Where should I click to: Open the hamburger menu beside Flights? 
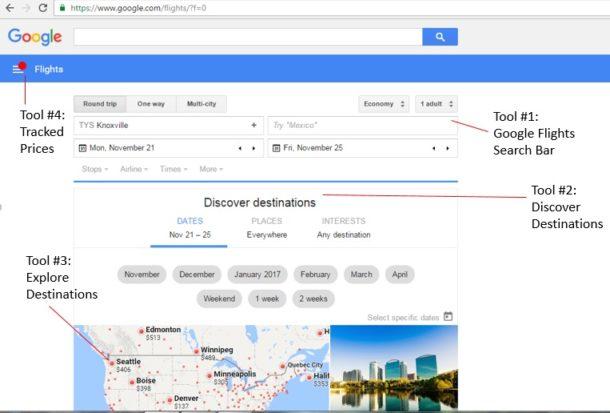18,69
